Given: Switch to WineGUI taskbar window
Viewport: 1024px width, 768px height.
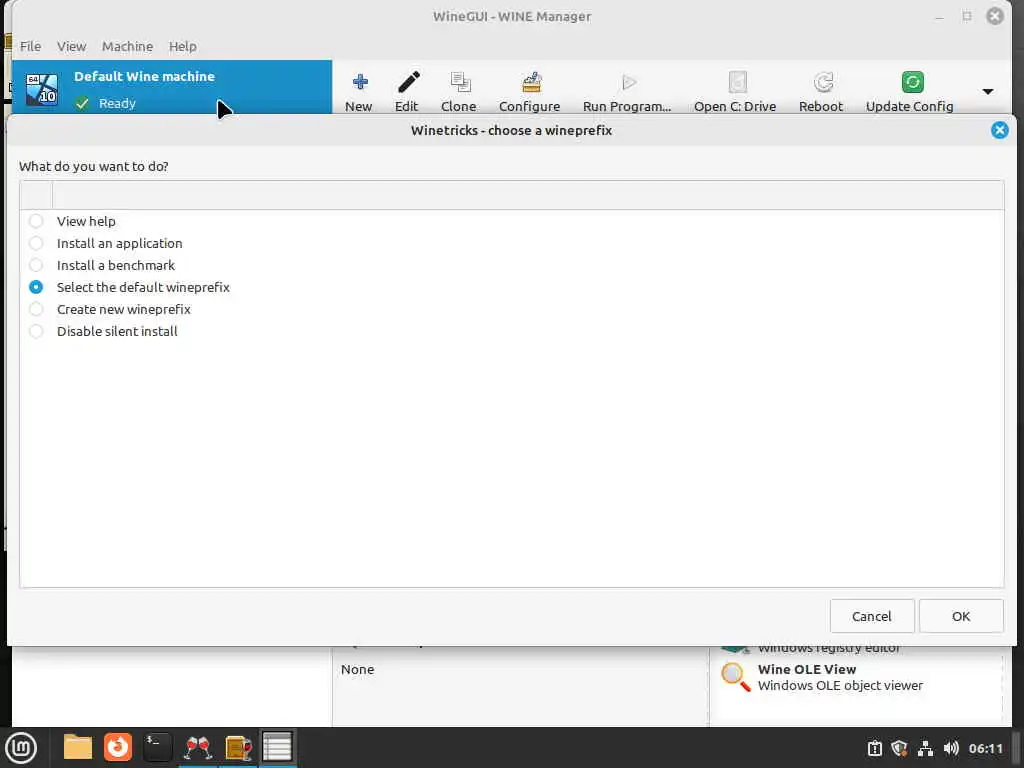Looking at the screenshot, I should (238, 748).
